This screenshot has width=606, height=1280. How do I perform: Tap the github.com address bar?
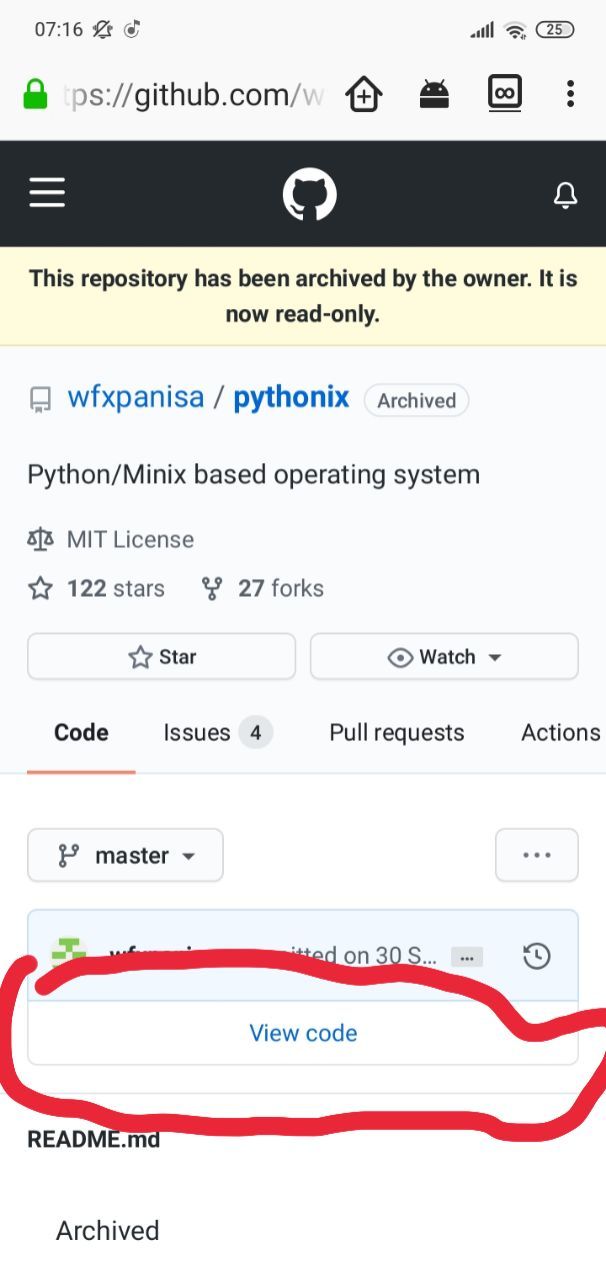[193, 95]
